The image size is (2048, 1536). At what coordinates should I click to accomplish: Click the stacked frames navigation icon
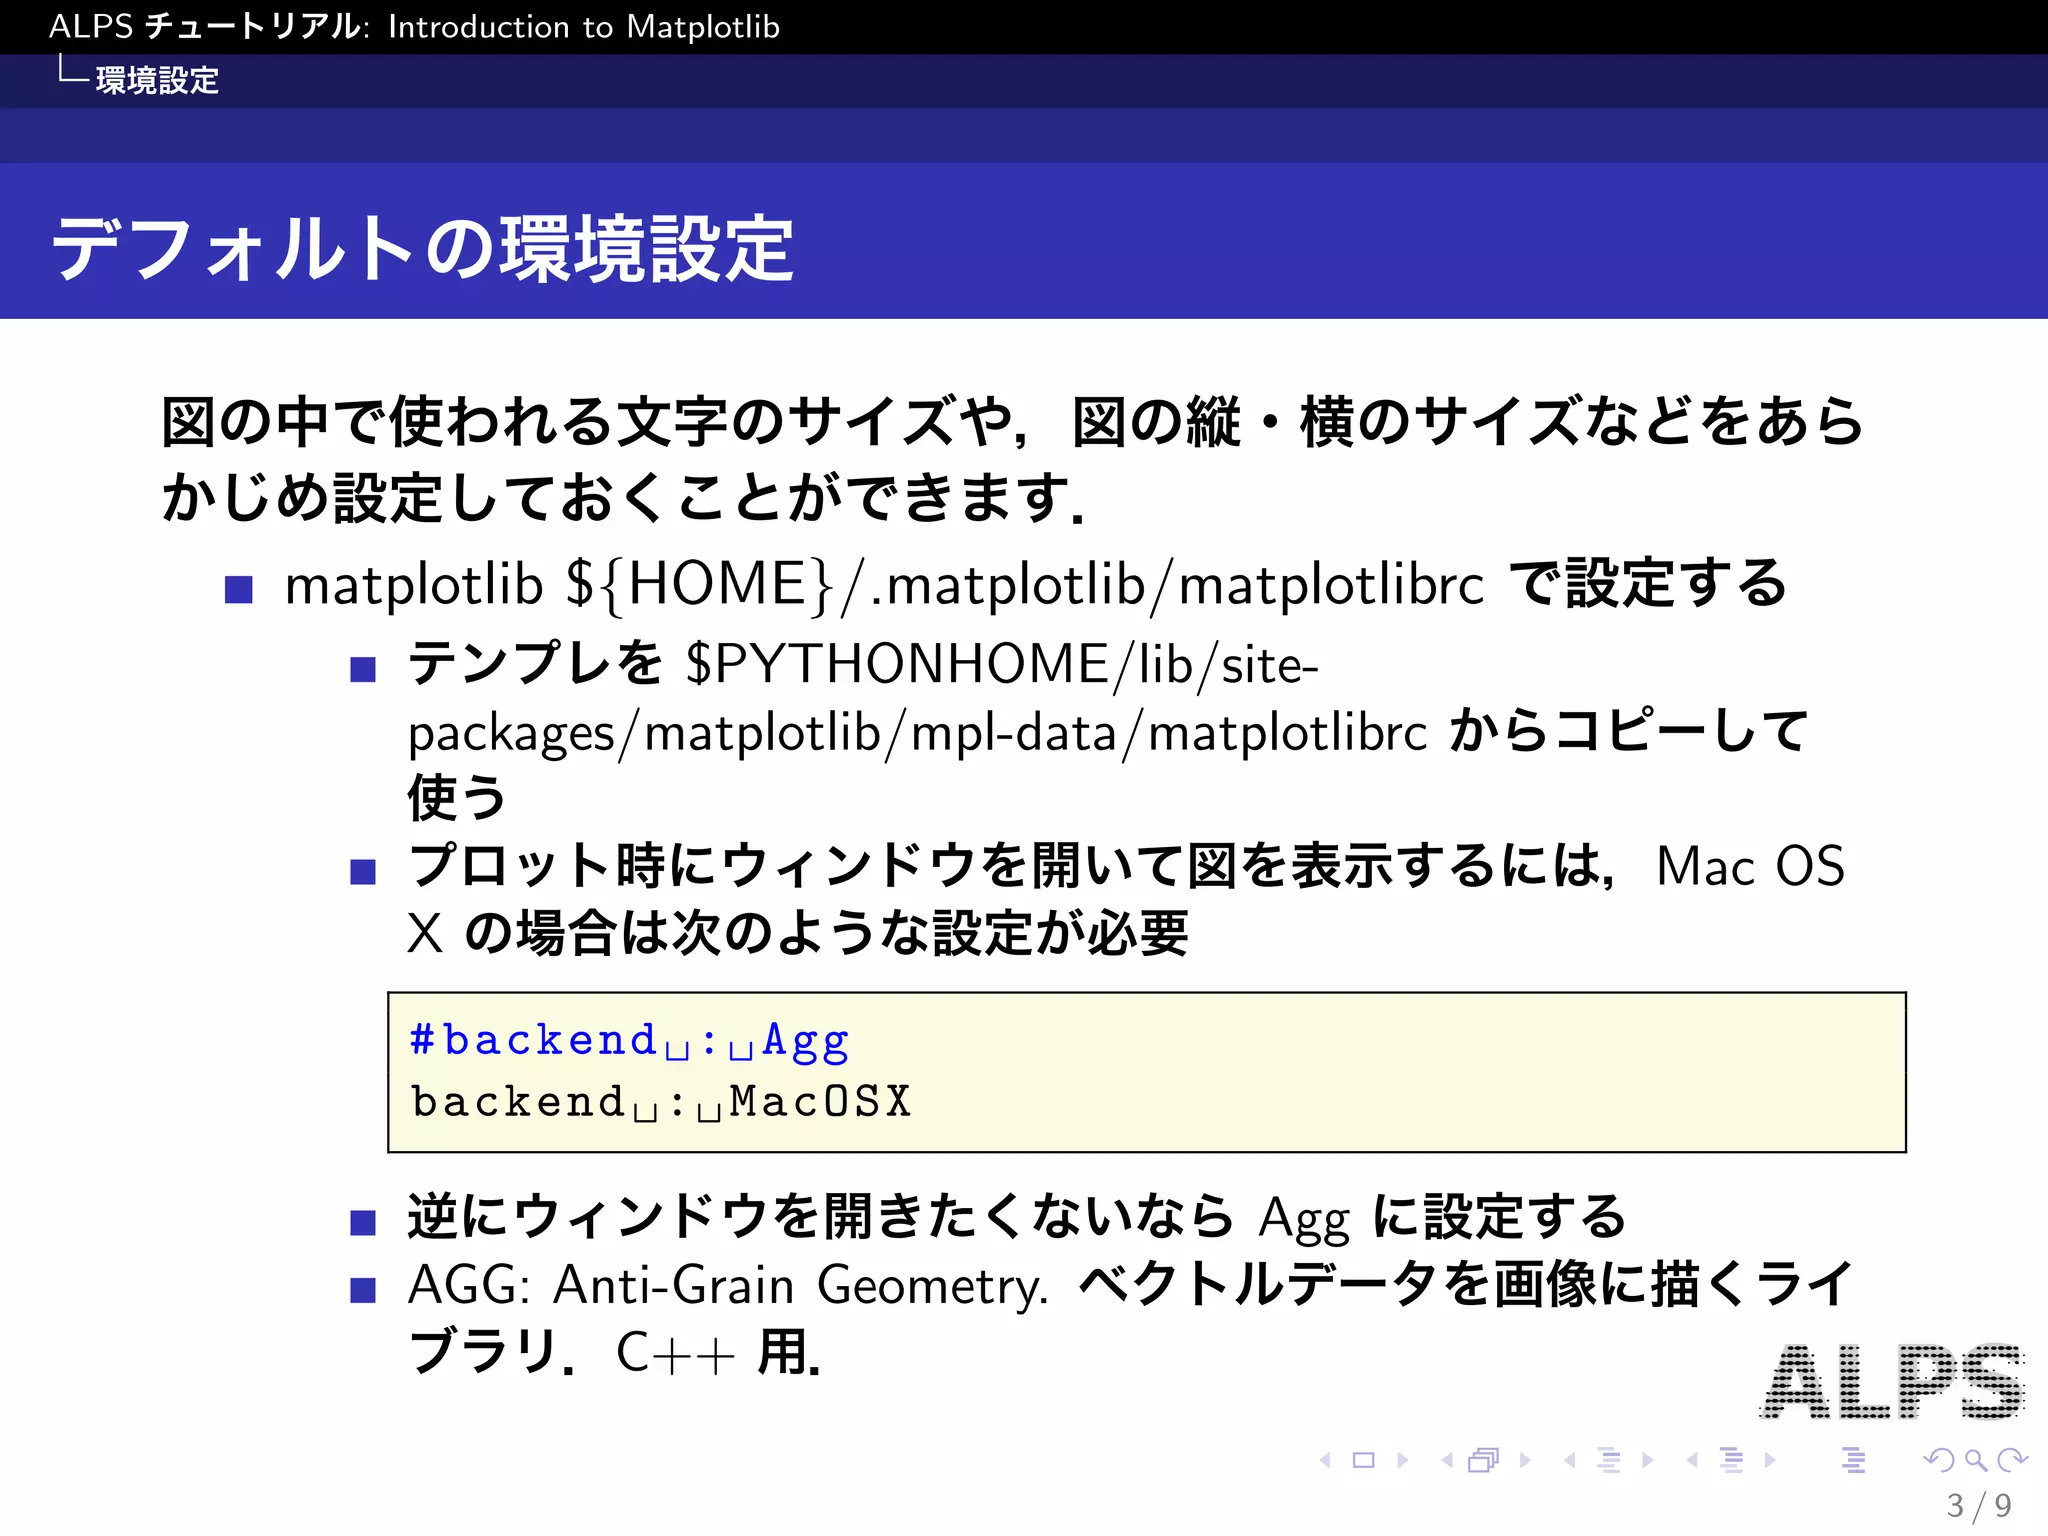[x=1484, y=1460]
